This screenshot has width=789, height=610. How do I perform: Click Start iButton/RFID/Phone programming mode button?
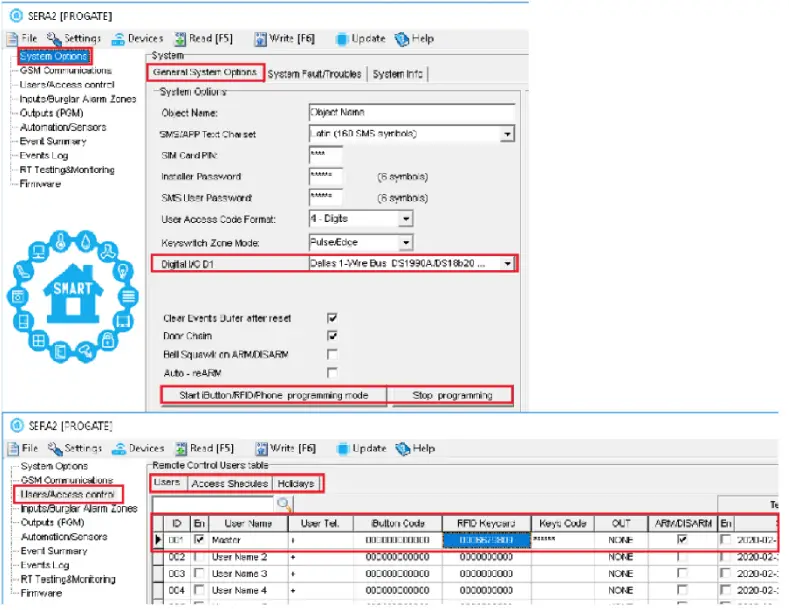coord(274,395)
